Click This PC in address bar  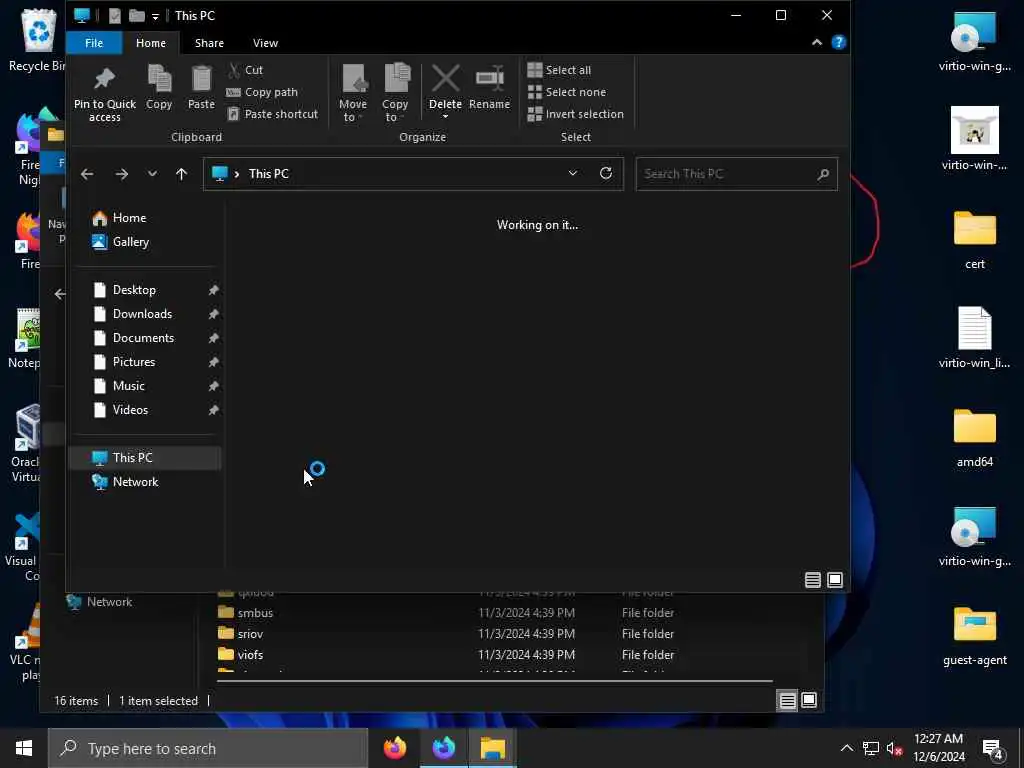click(268, 174)
